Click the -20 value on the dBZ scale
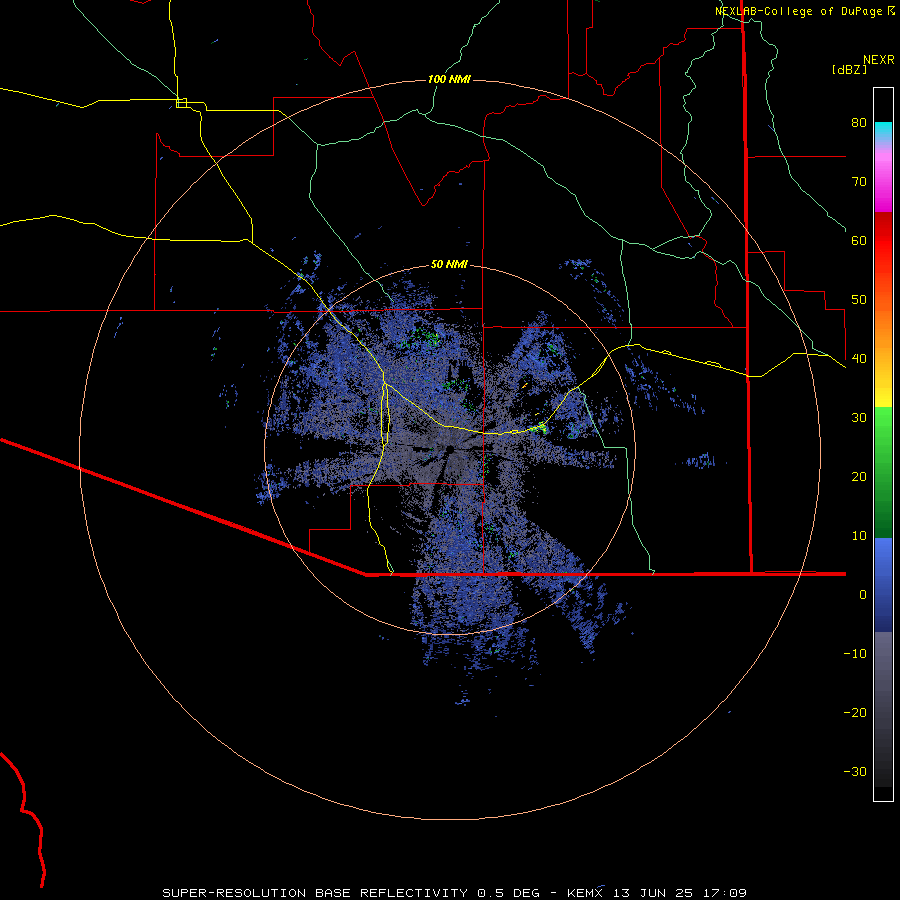This screenshot has width=900, height=900. coord(855,712)
